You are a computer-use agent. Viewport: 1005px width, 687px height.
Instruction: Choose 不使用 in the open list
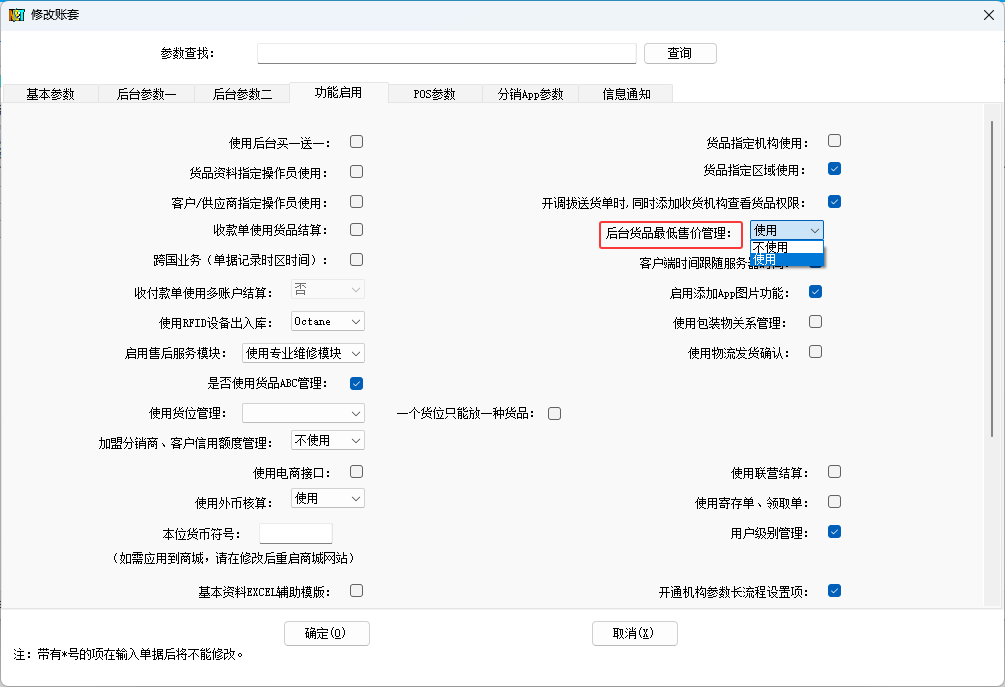(x=787, y=247)
